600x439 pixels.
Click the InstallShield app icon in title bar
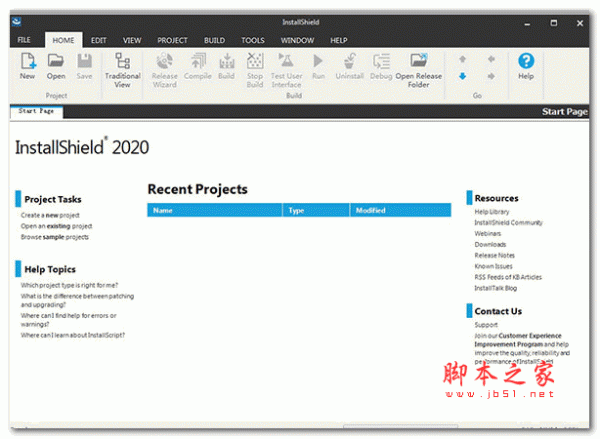tap(16, 22)
